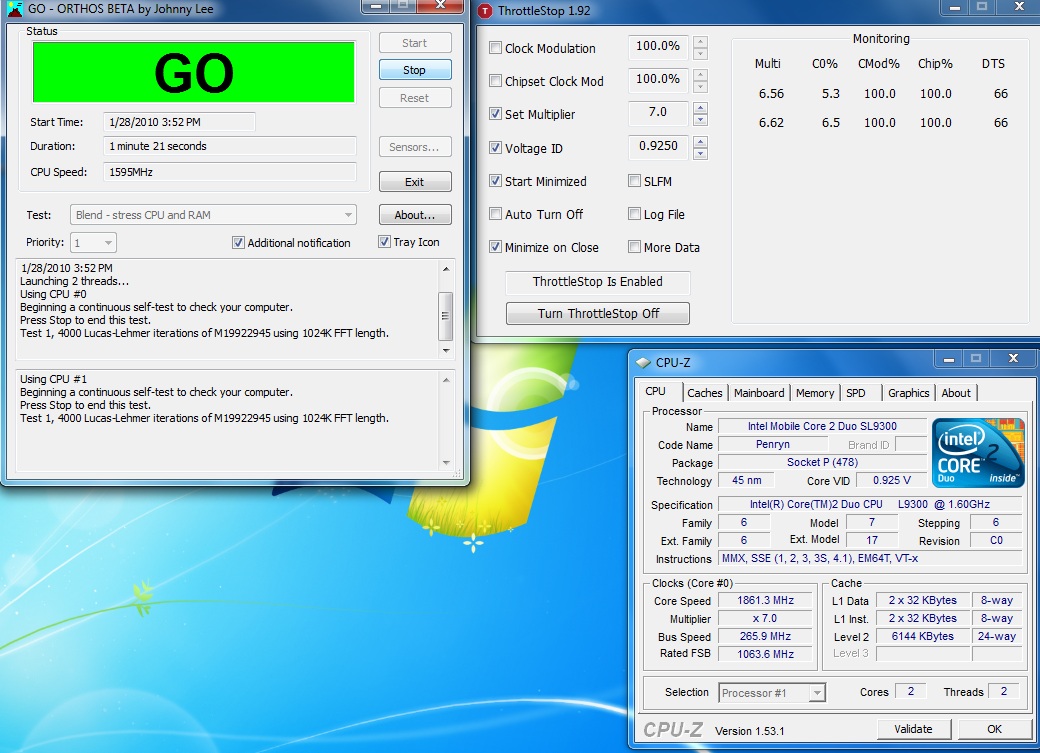The width and height of the screenshot is (1040, 753).
Task: Open the Priority dropdown
Action: (94, 243)
